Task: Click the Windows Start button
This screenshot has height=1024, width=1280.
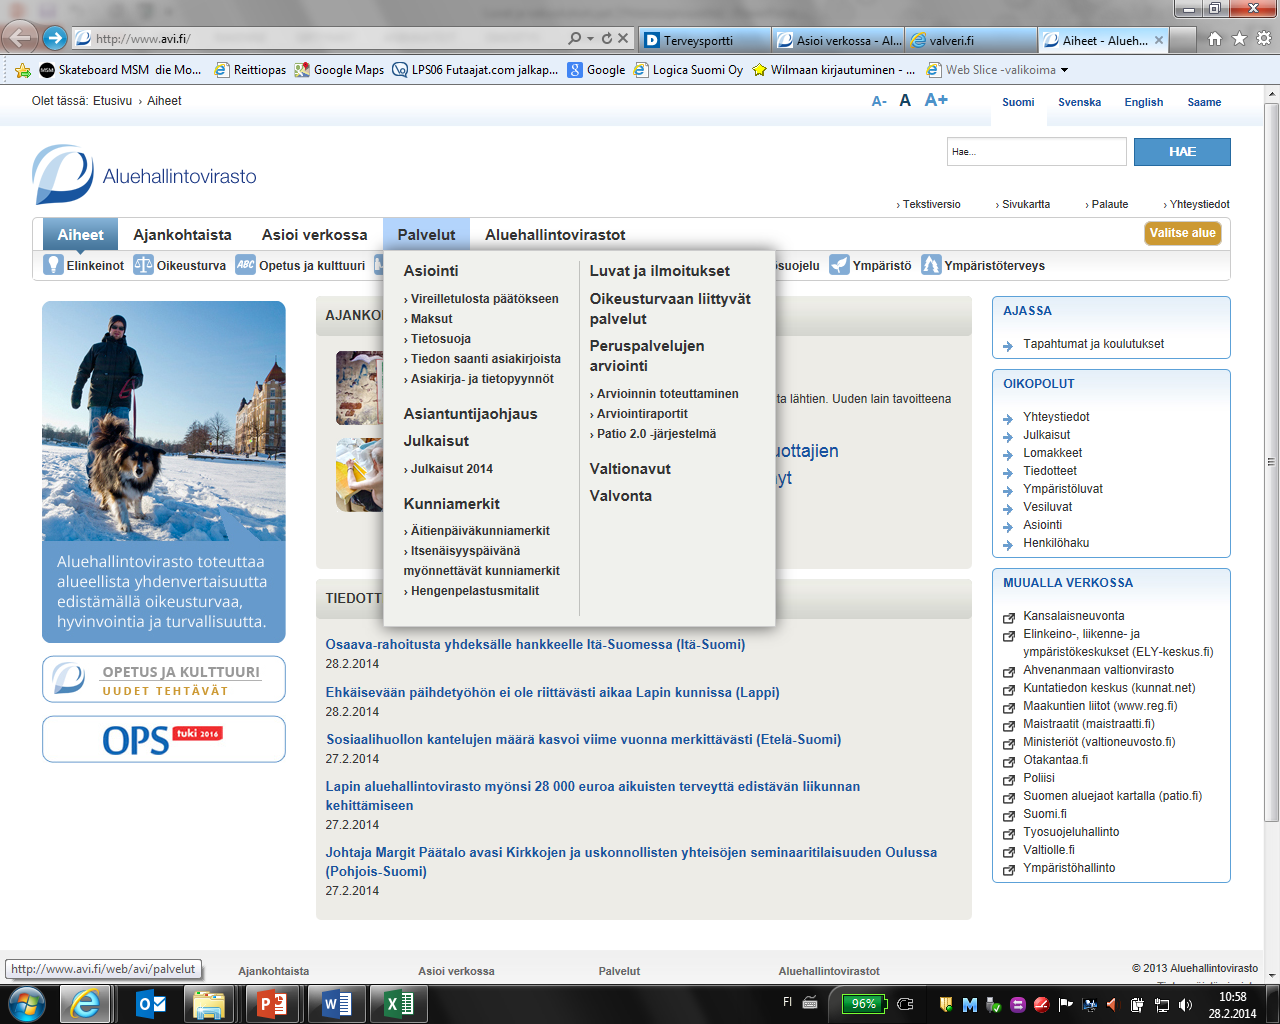Action: (x=26, y=1004)
